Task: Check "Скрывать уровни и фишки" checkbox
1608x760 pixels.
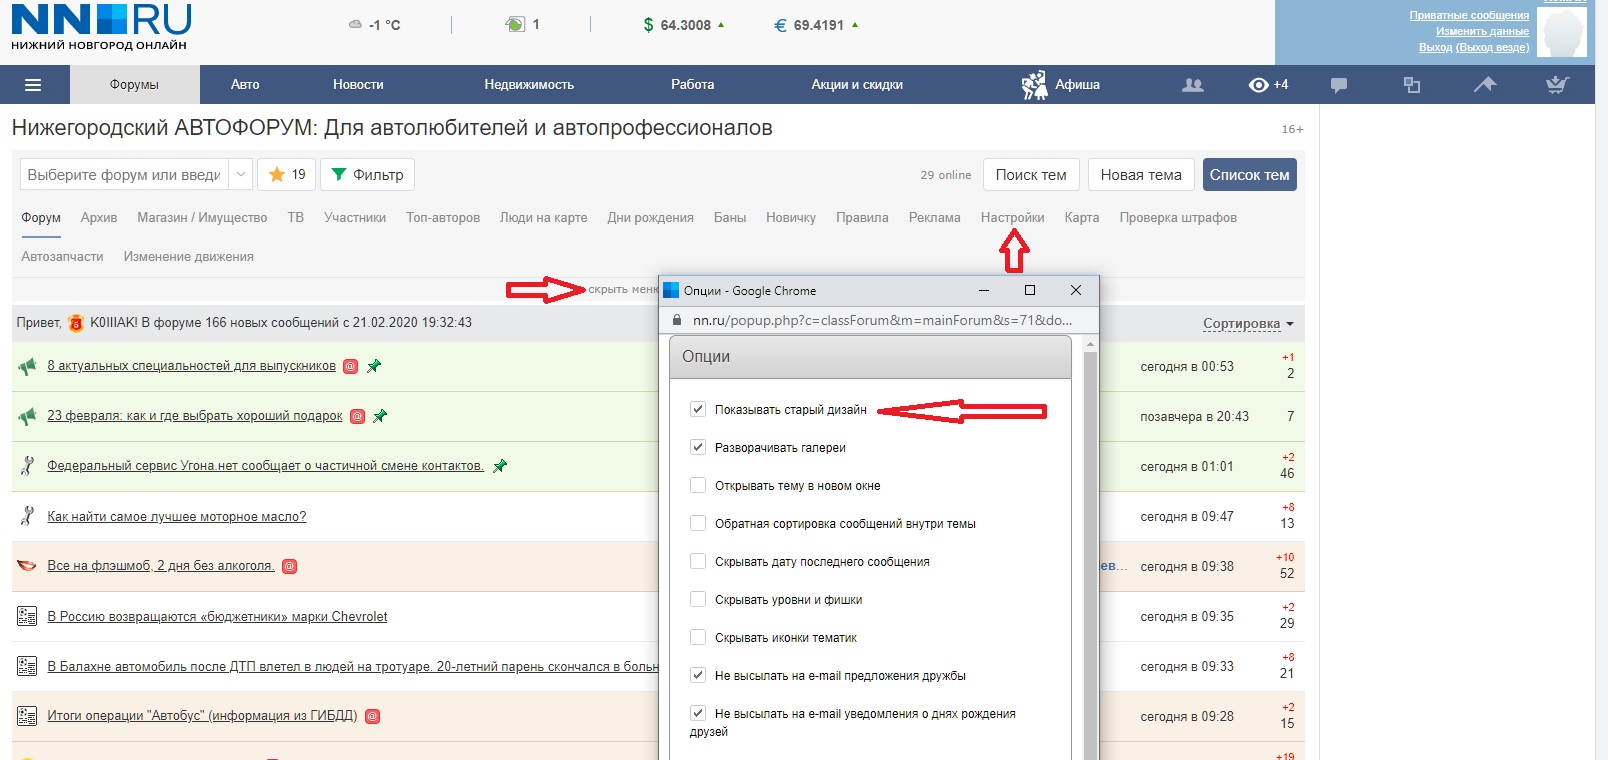Action: [x=698, y=599]
